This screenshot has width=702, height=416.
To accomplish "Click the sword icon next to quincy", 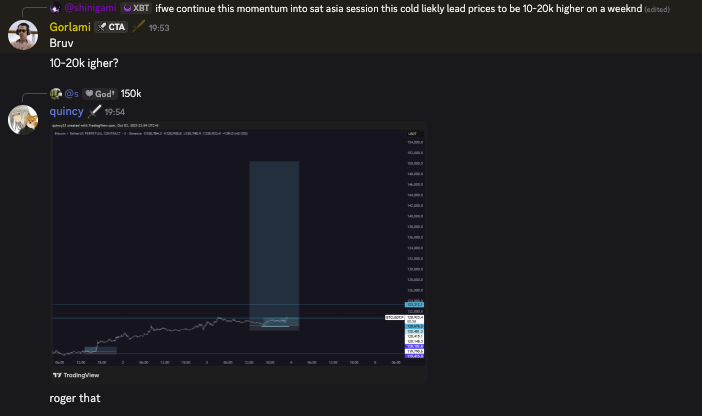I will pos(94,111).
